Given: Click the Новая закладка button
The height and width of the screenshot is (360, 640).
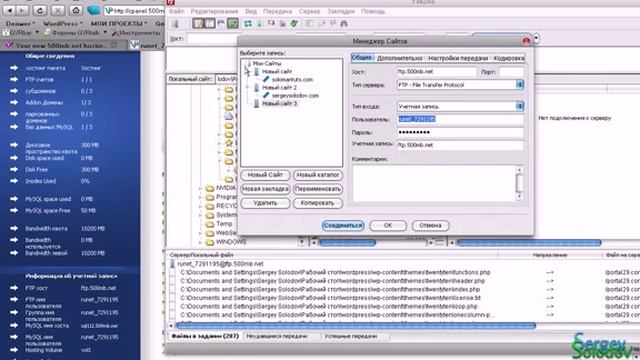Looking at the screenshot, I should [265, 189].
